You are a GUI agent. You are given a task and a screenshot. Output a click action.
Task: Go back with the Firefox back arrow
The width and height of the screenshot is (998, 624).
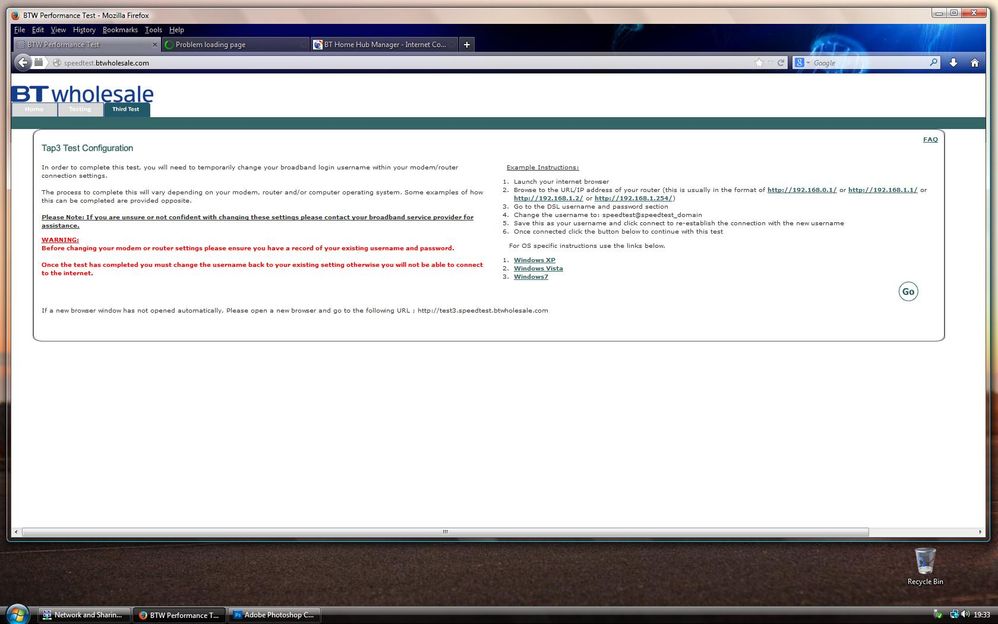coord(23,62)
